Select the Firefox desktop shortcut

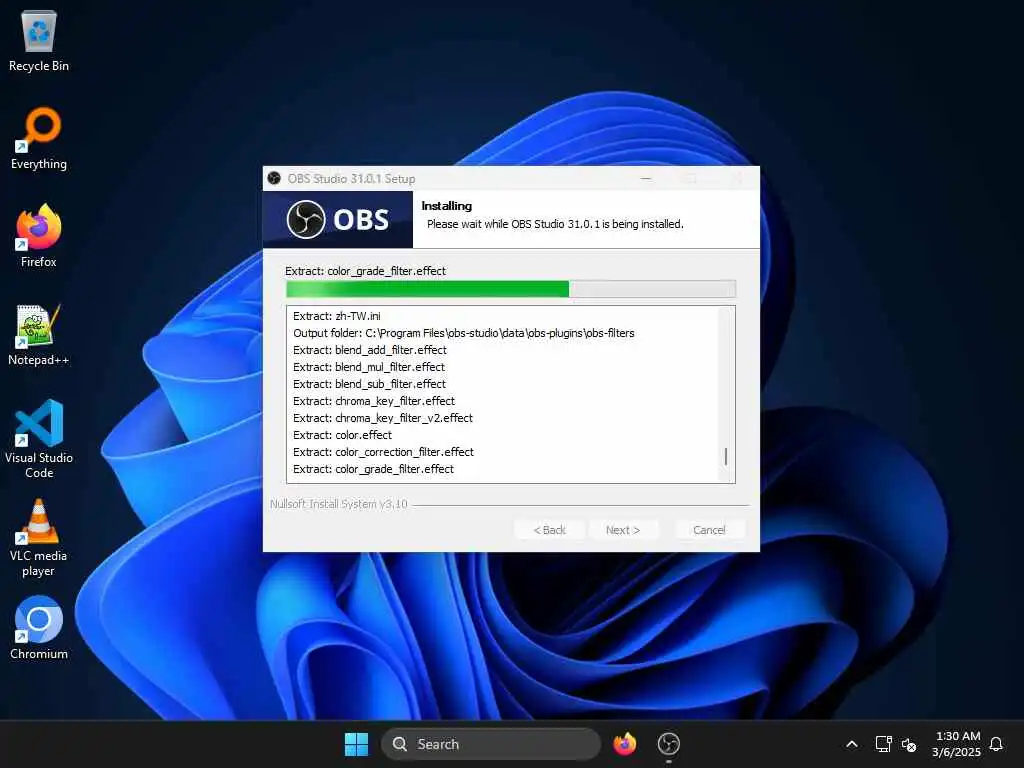tap(39, 236)
